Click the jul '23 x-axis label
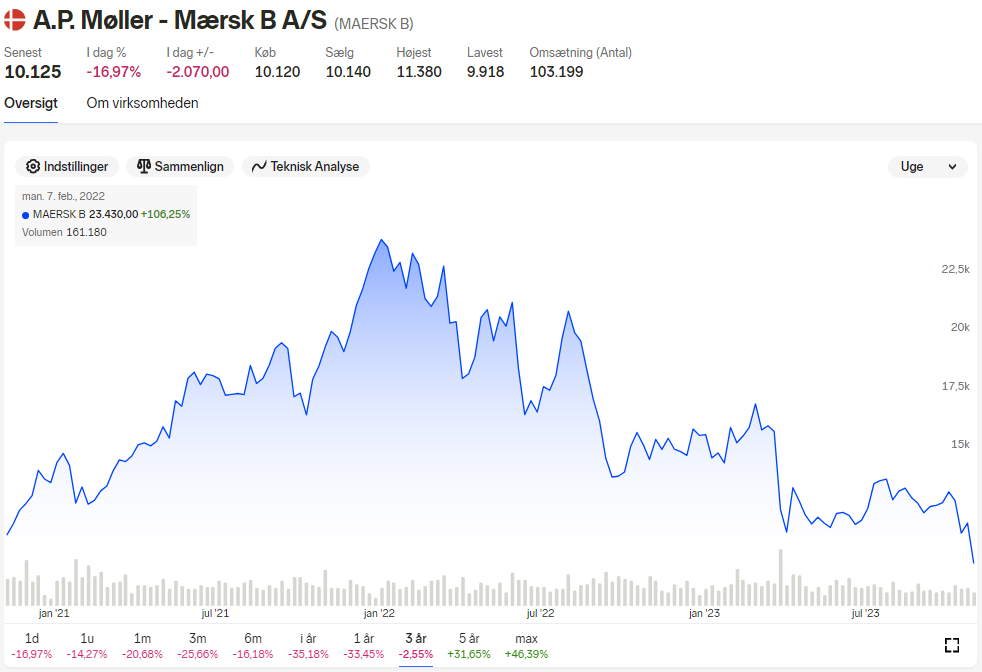The height and width of the screenshot is (672, 982). click(x=865, y=613)
